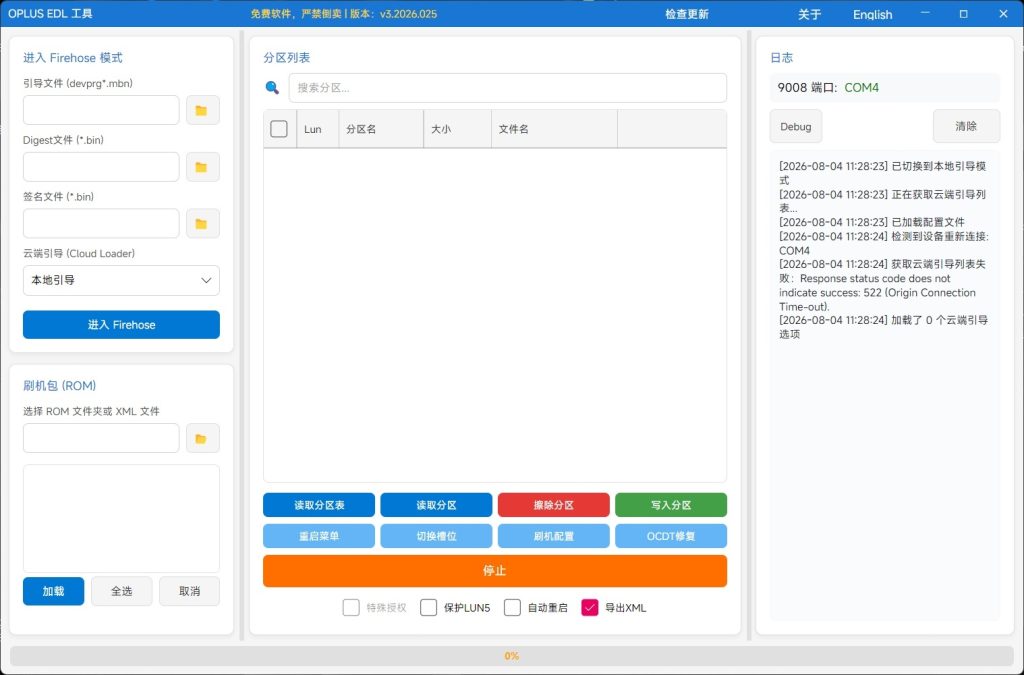Focus the 引导文件 path input field
The height and width of the screenshot is (675, 1024).
(101, 110)
